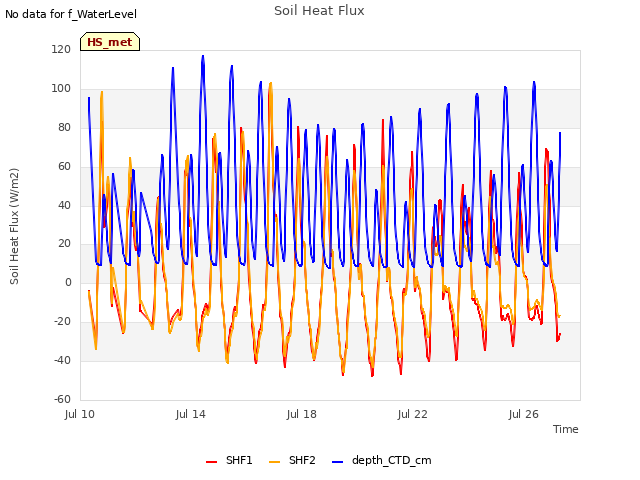
Task: Click the orange SHF2 peak above 100 near Jul 17
Action: pos(271,83)
